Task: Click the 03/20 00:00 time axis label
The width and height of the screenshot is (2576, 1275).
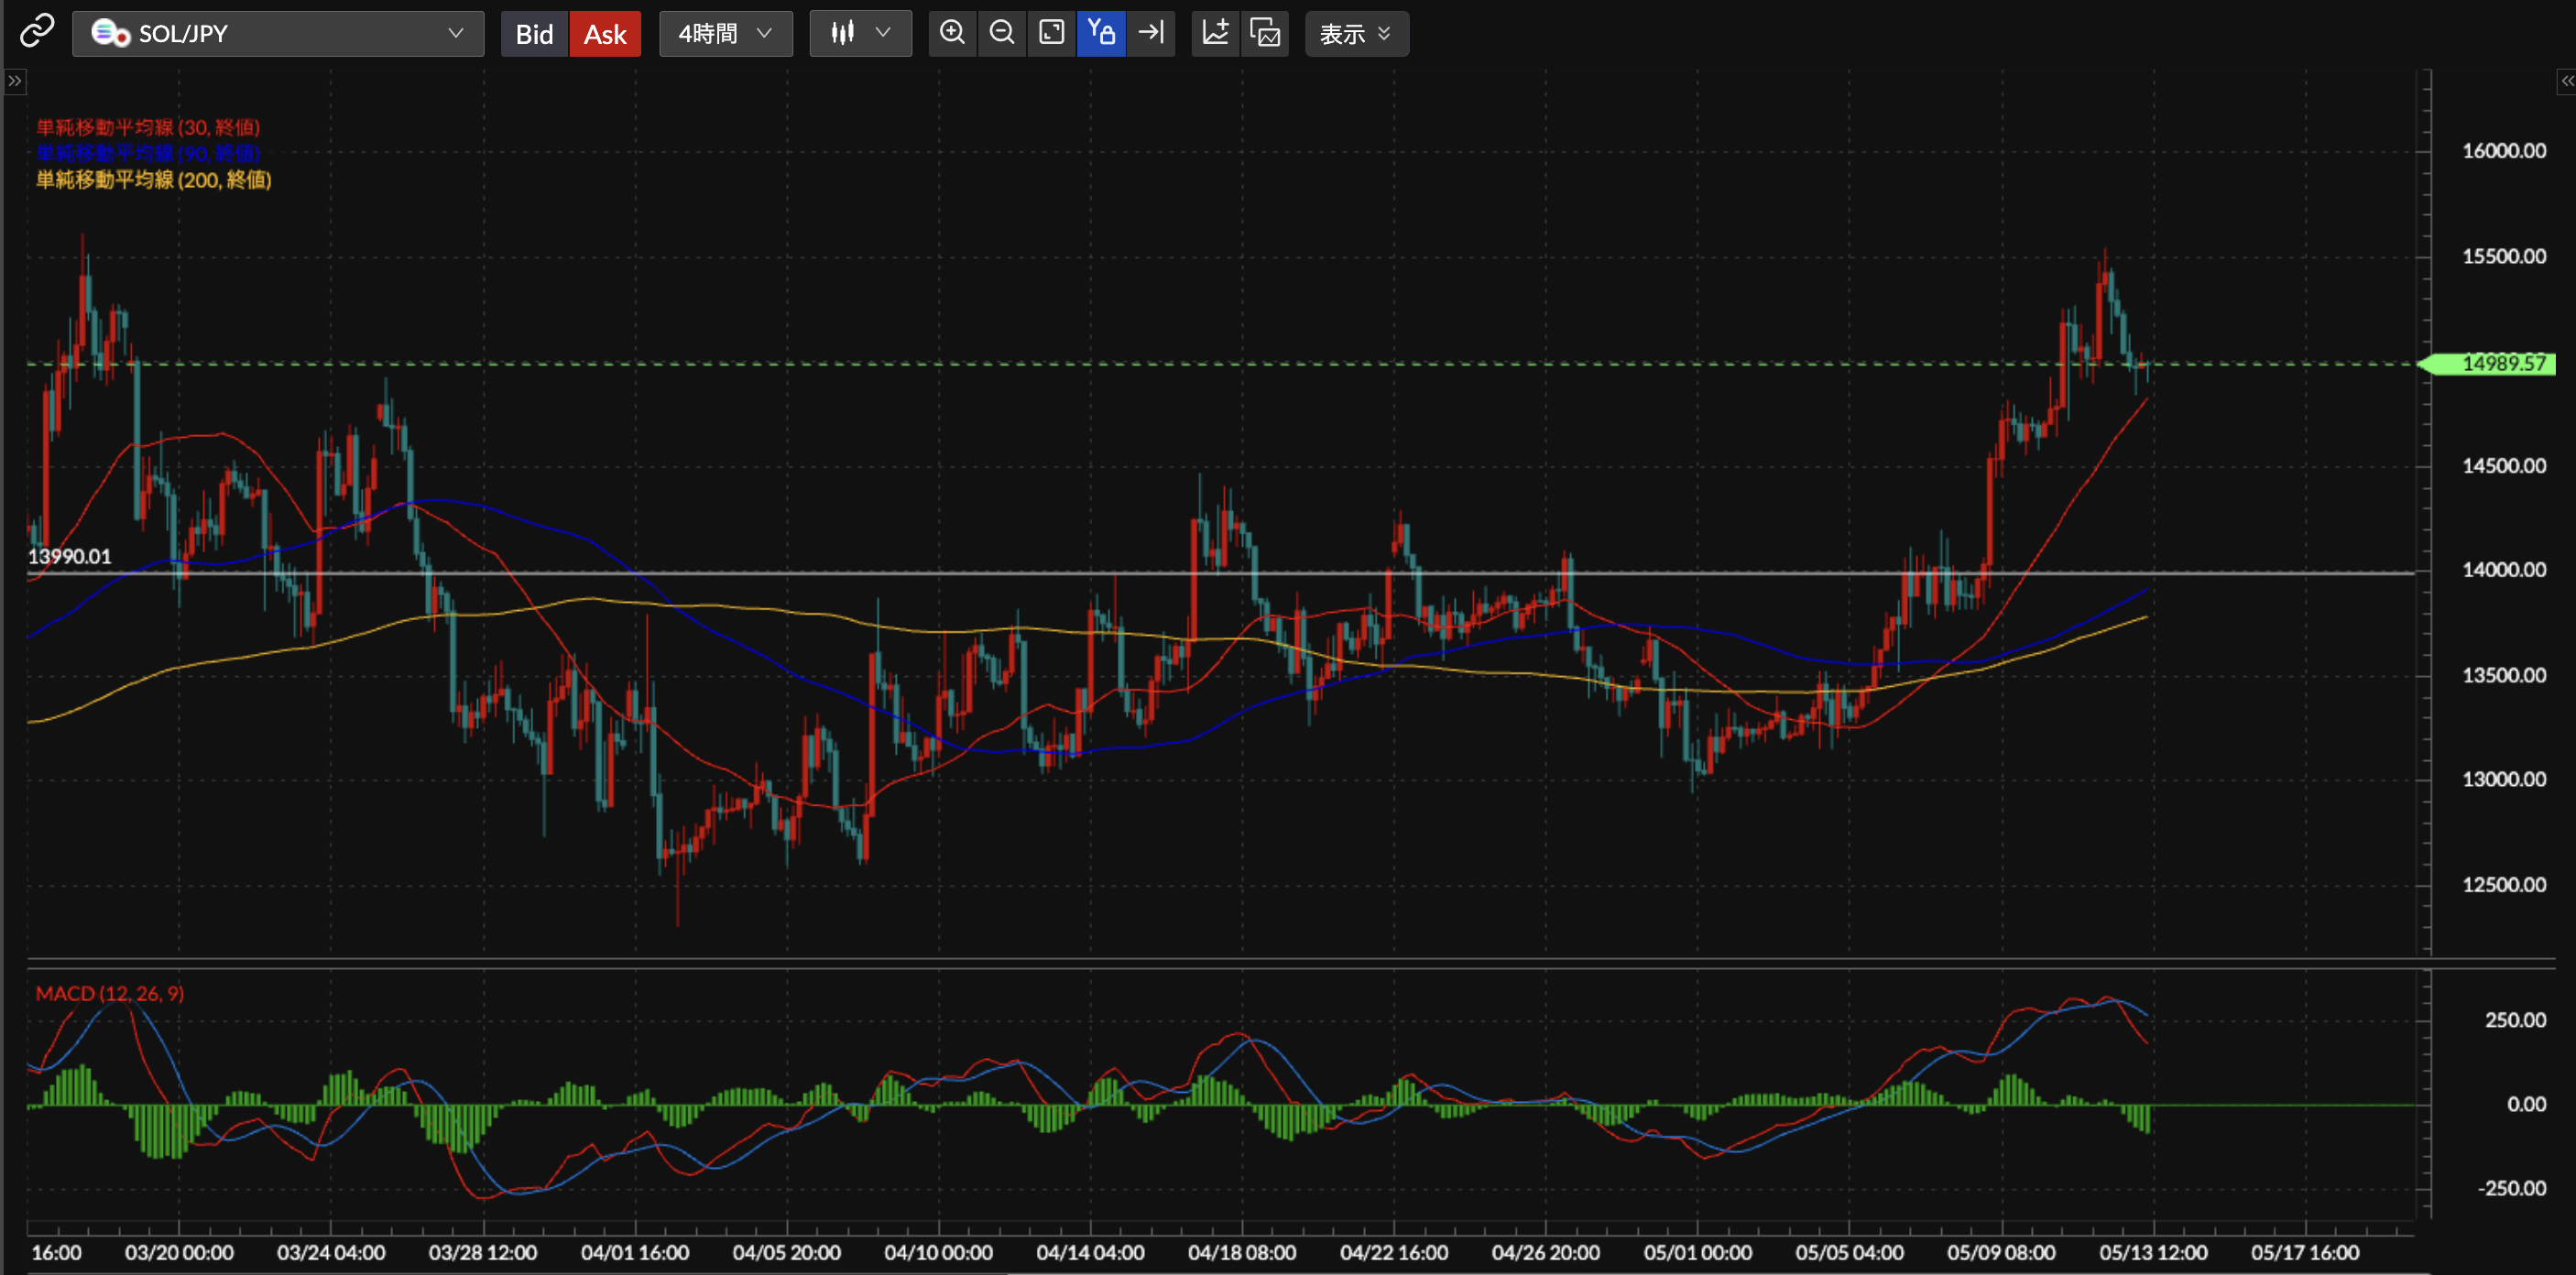Action: click(x=179, y=1252)
